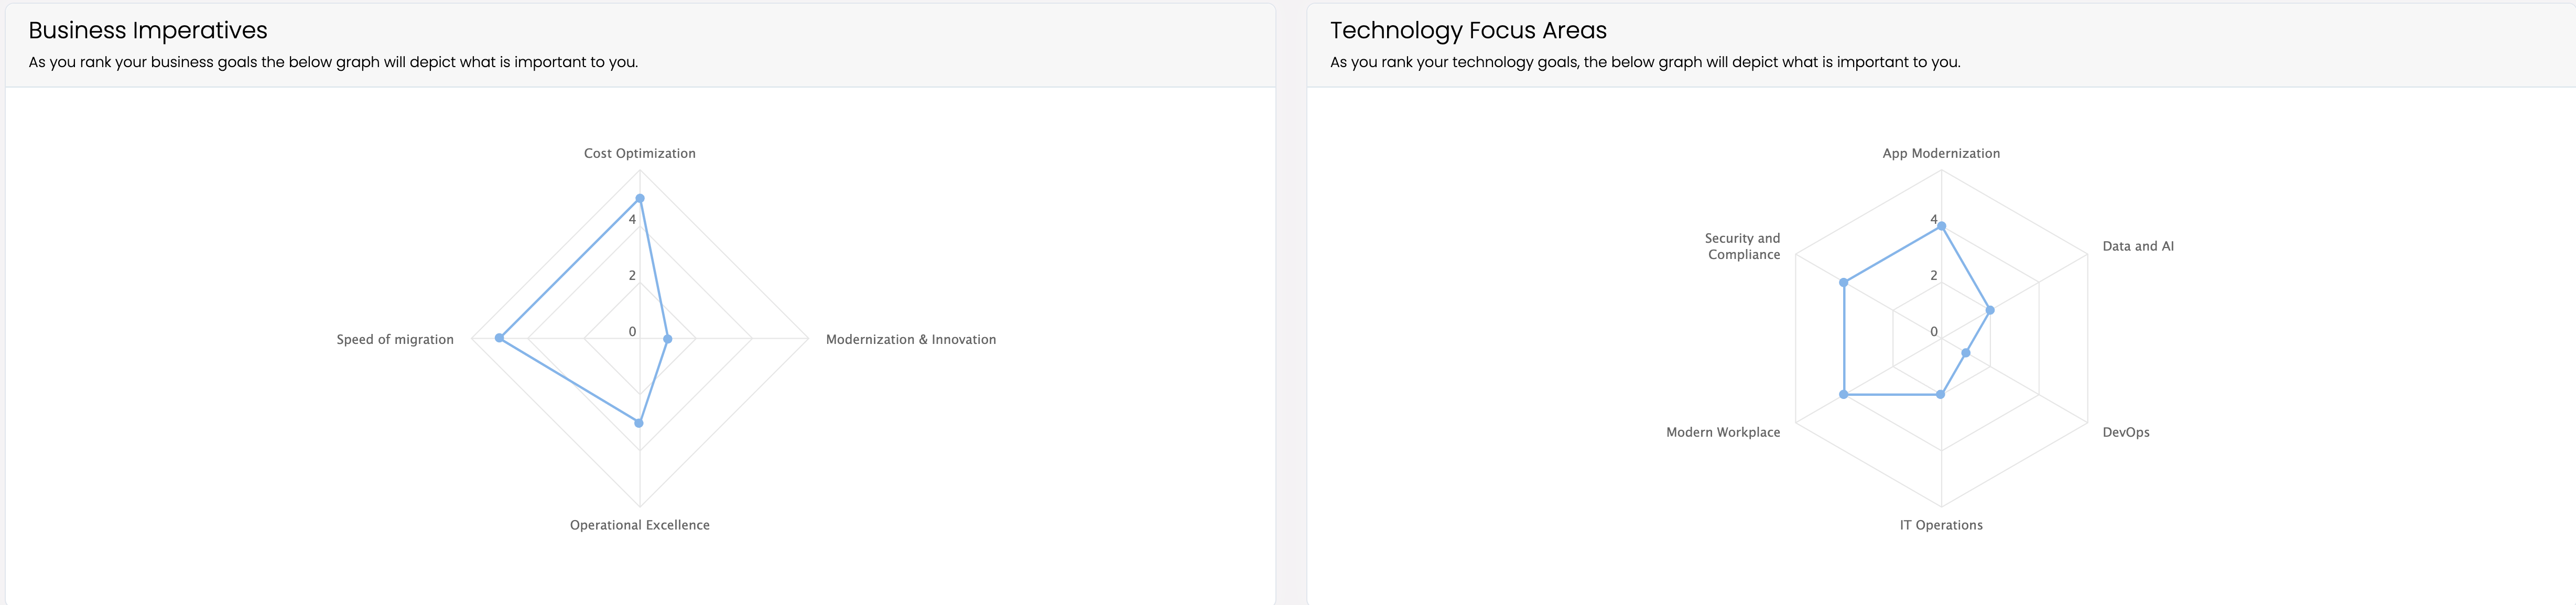The width and height of the screenshot is (2576, 605).
Task: Click the Cost Optimization data point
Action: 640,198
